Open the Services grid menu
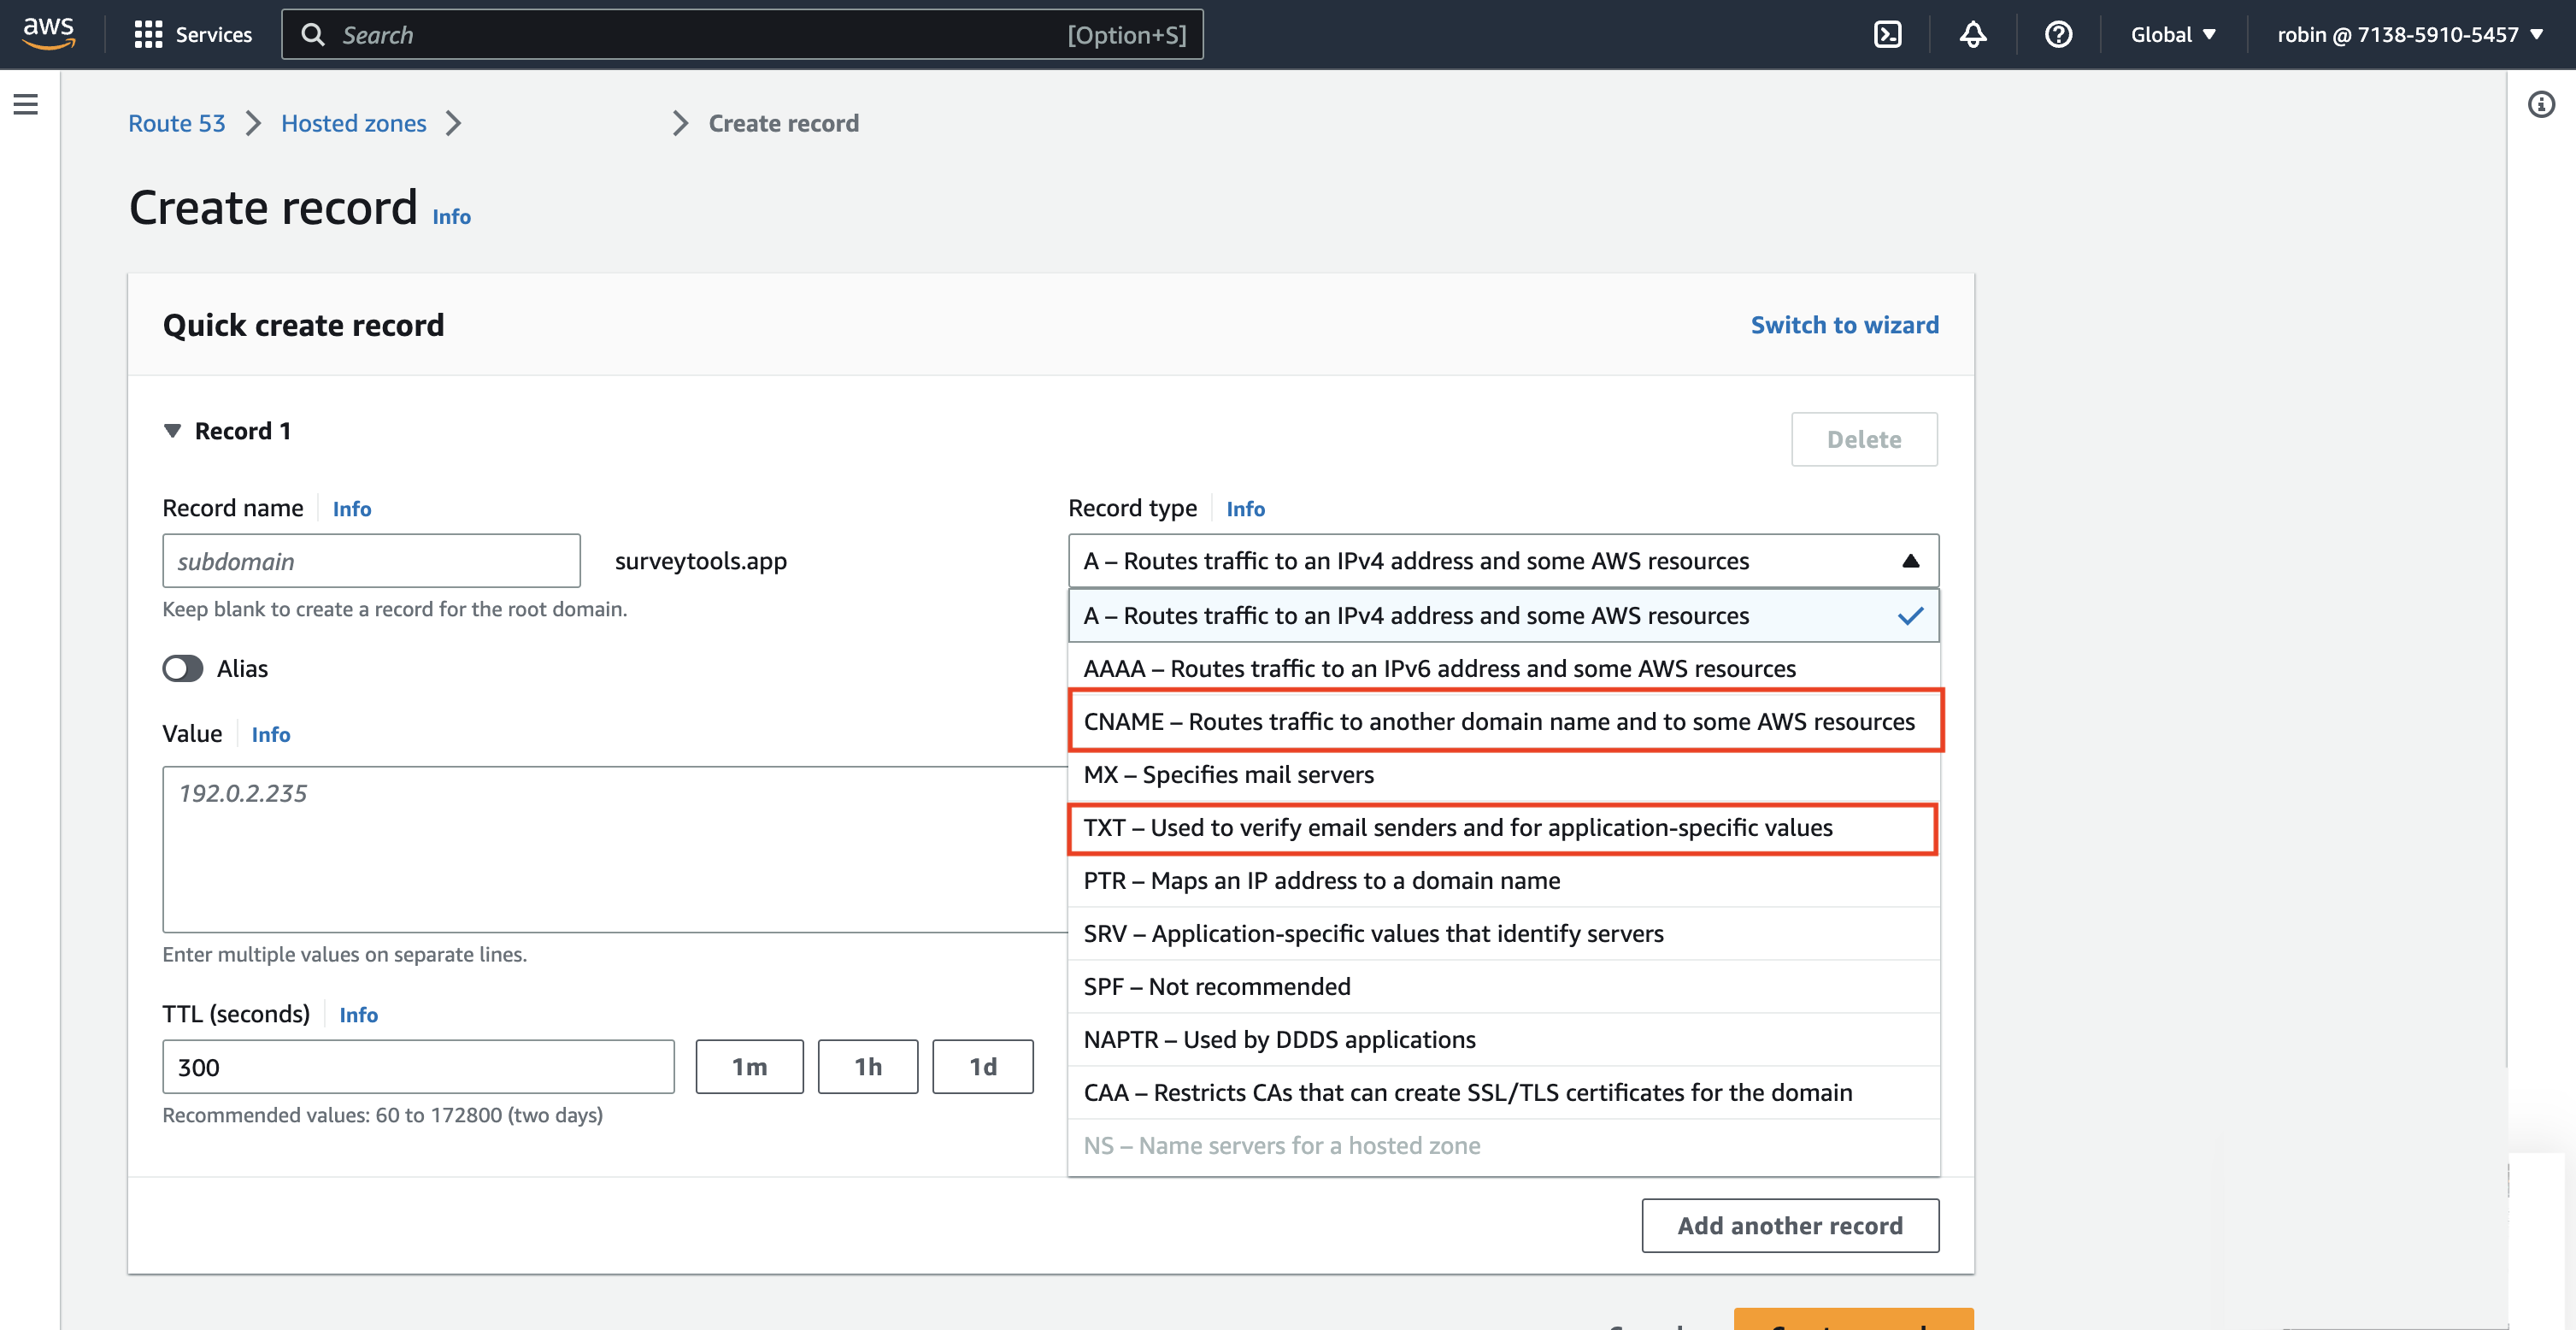Image resolution: width=2576 pixels, height=1330 pixels. [148, 35]
